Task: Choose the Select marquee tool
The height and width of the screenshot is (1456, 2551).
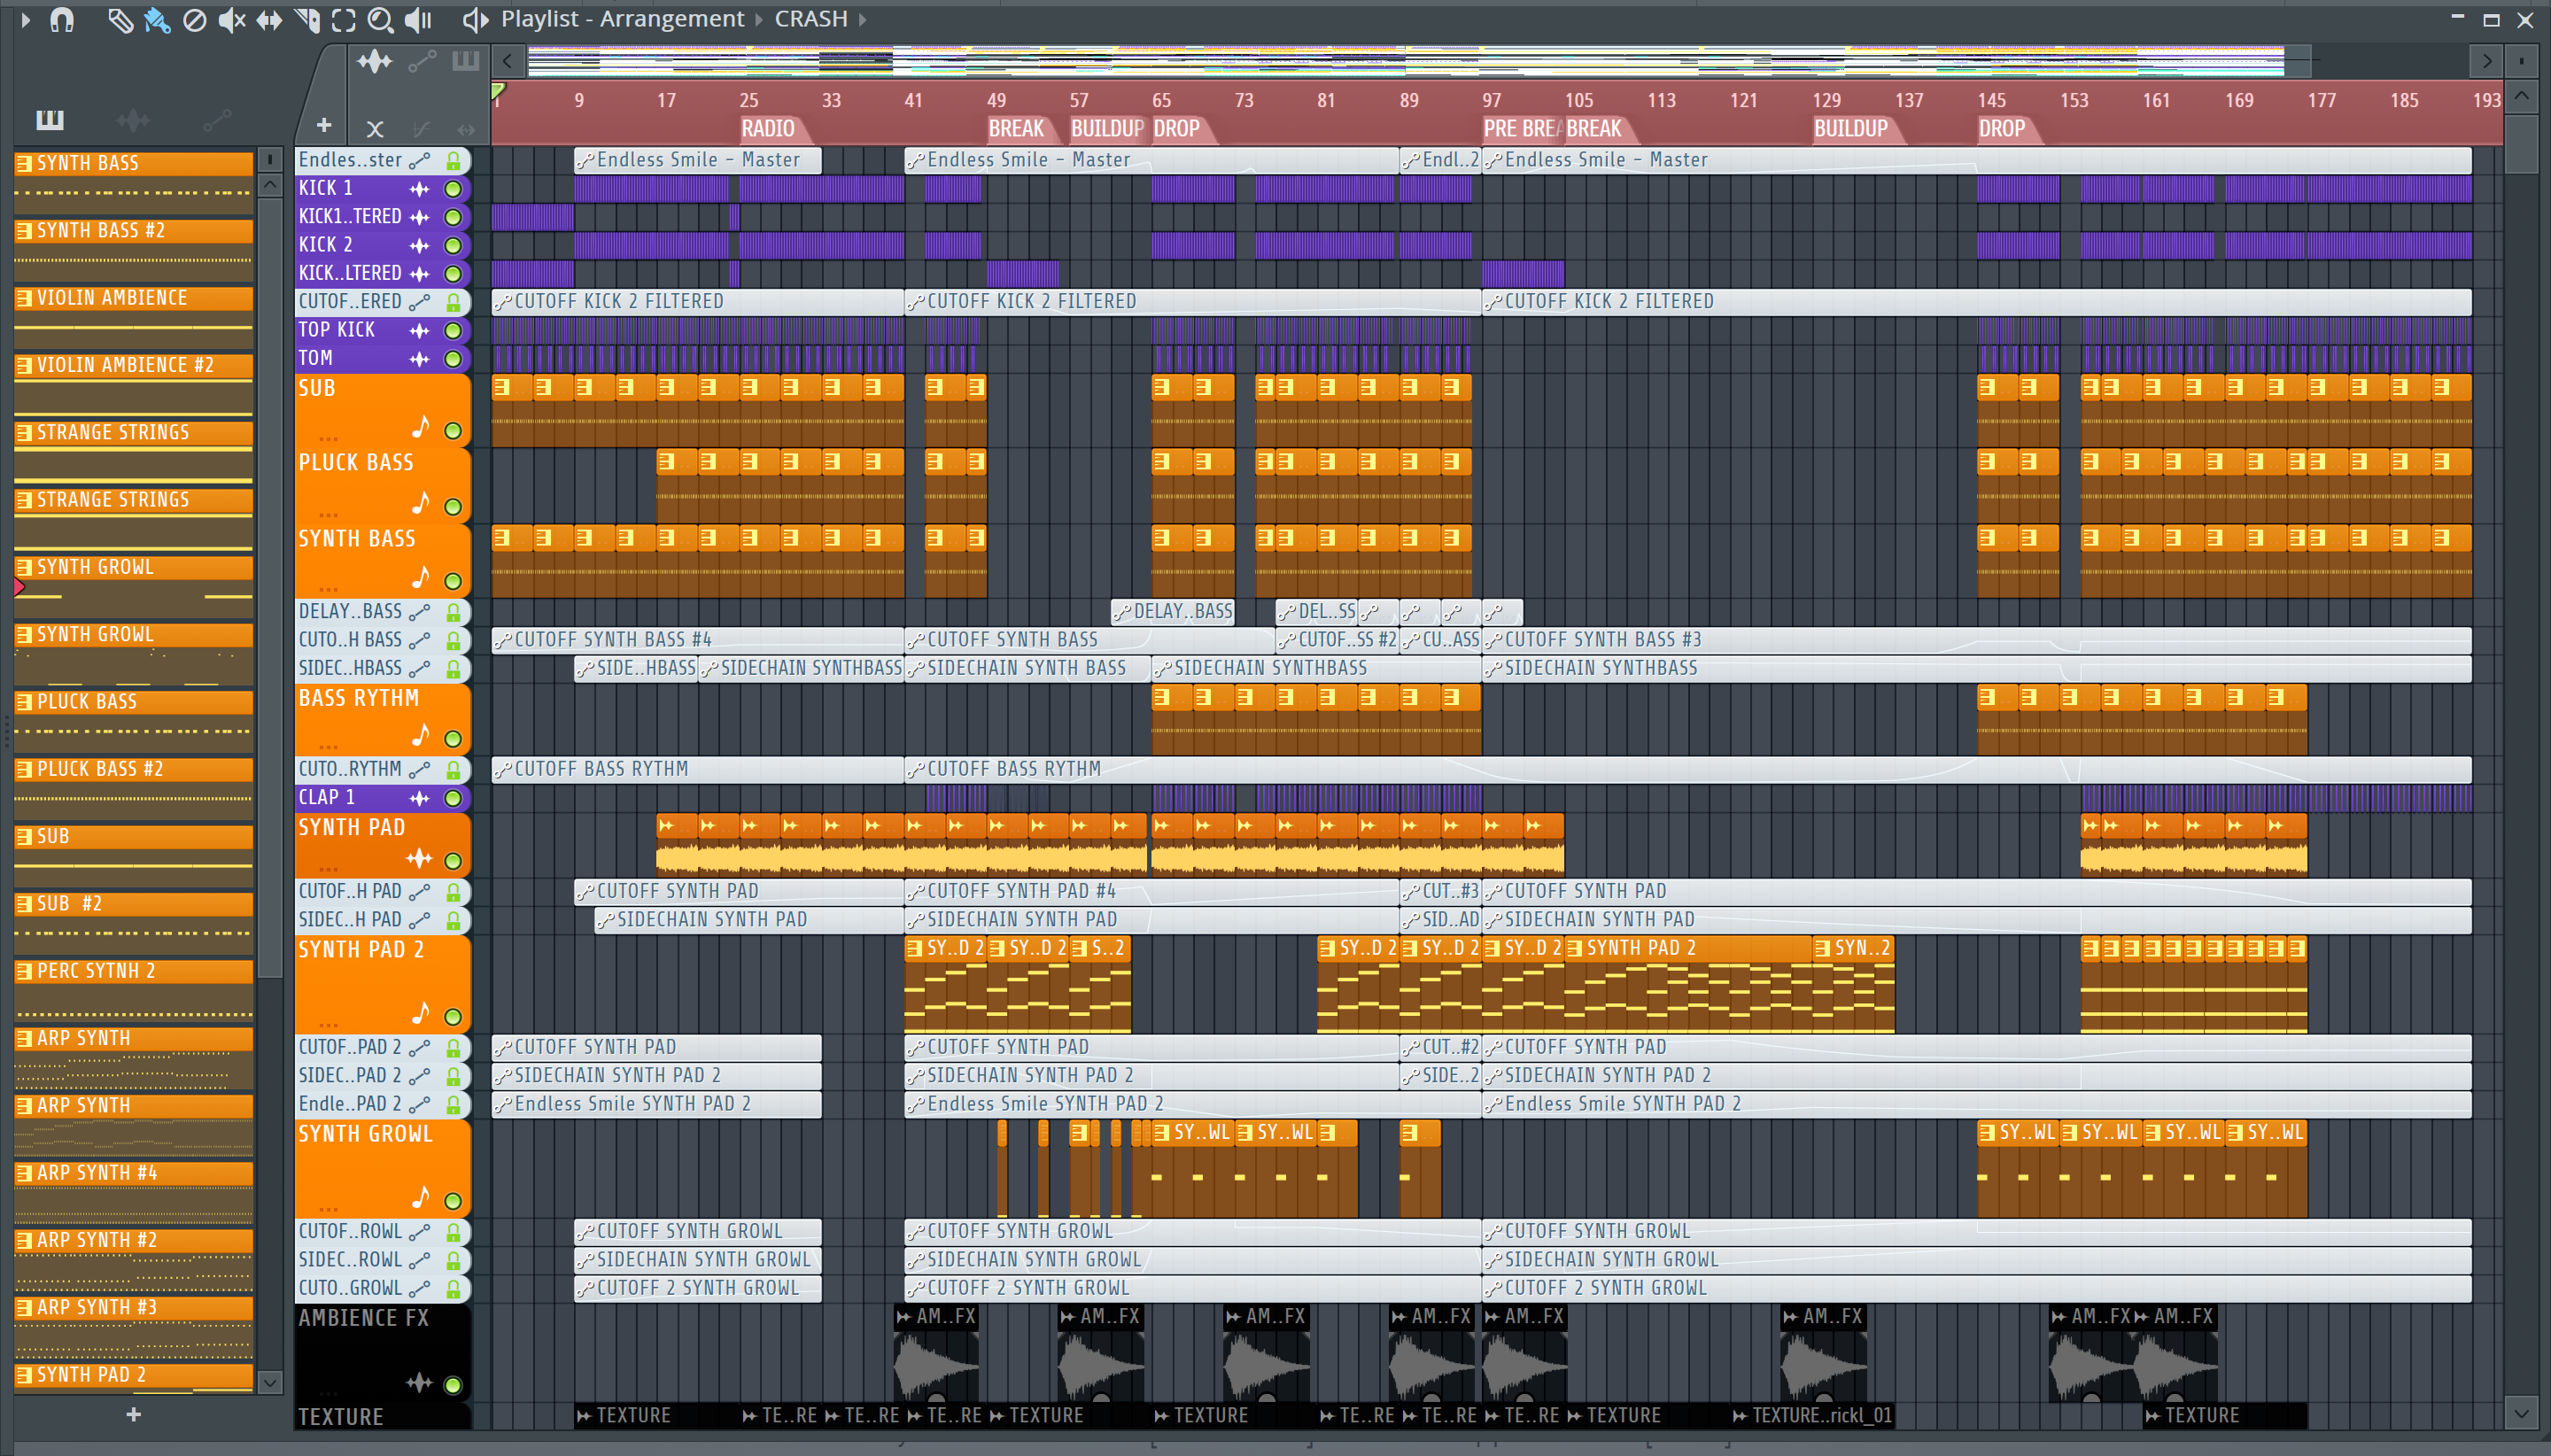Action: click(343, 20)
